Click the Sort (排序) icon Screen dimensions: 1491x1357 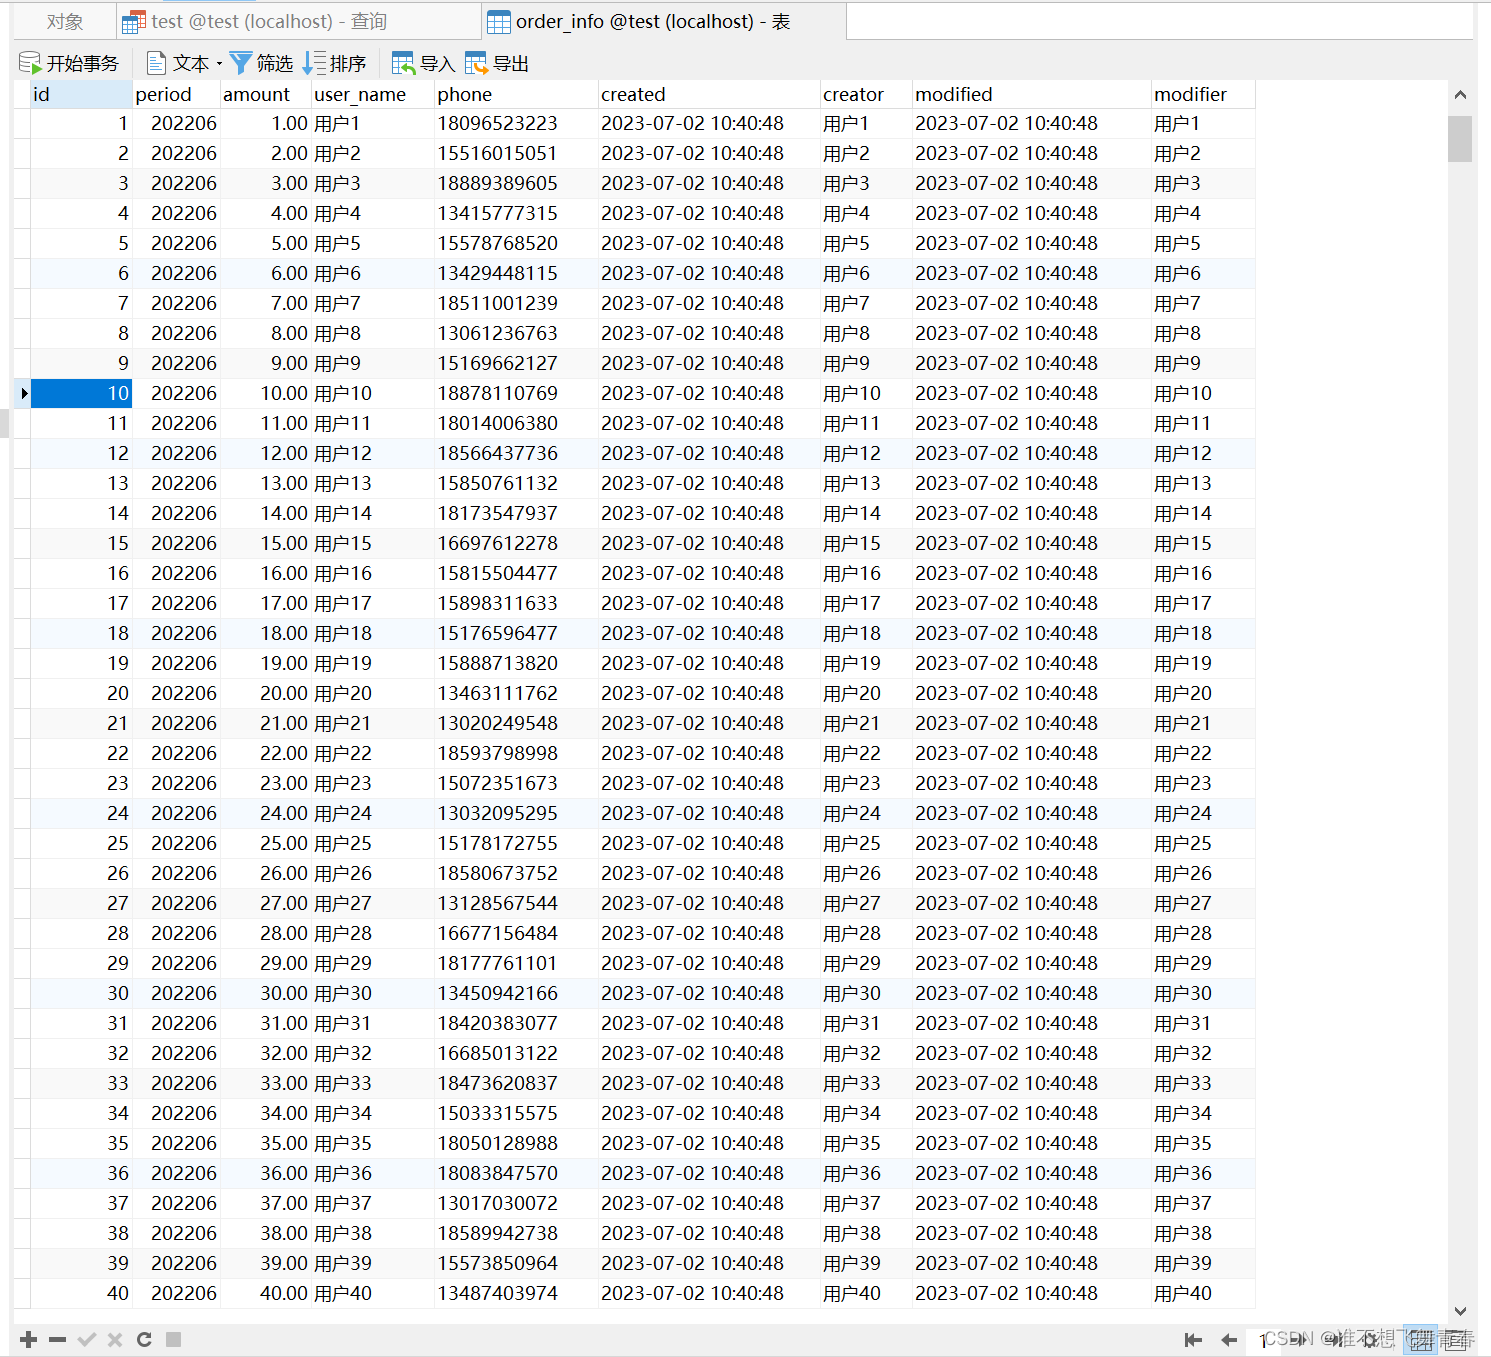tap(314, 64)
